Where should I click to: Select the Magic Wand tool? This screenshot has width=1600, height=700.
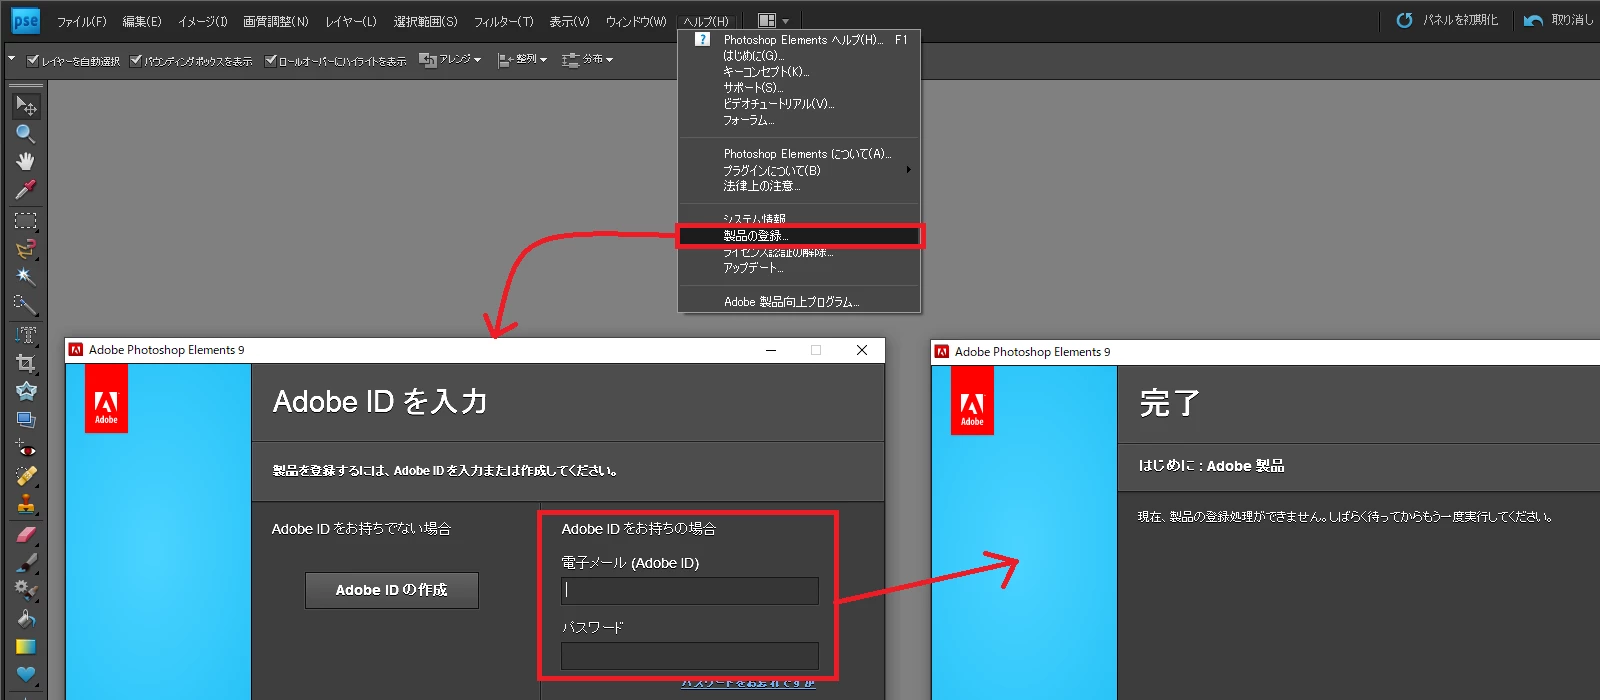(x=26, y=276)
